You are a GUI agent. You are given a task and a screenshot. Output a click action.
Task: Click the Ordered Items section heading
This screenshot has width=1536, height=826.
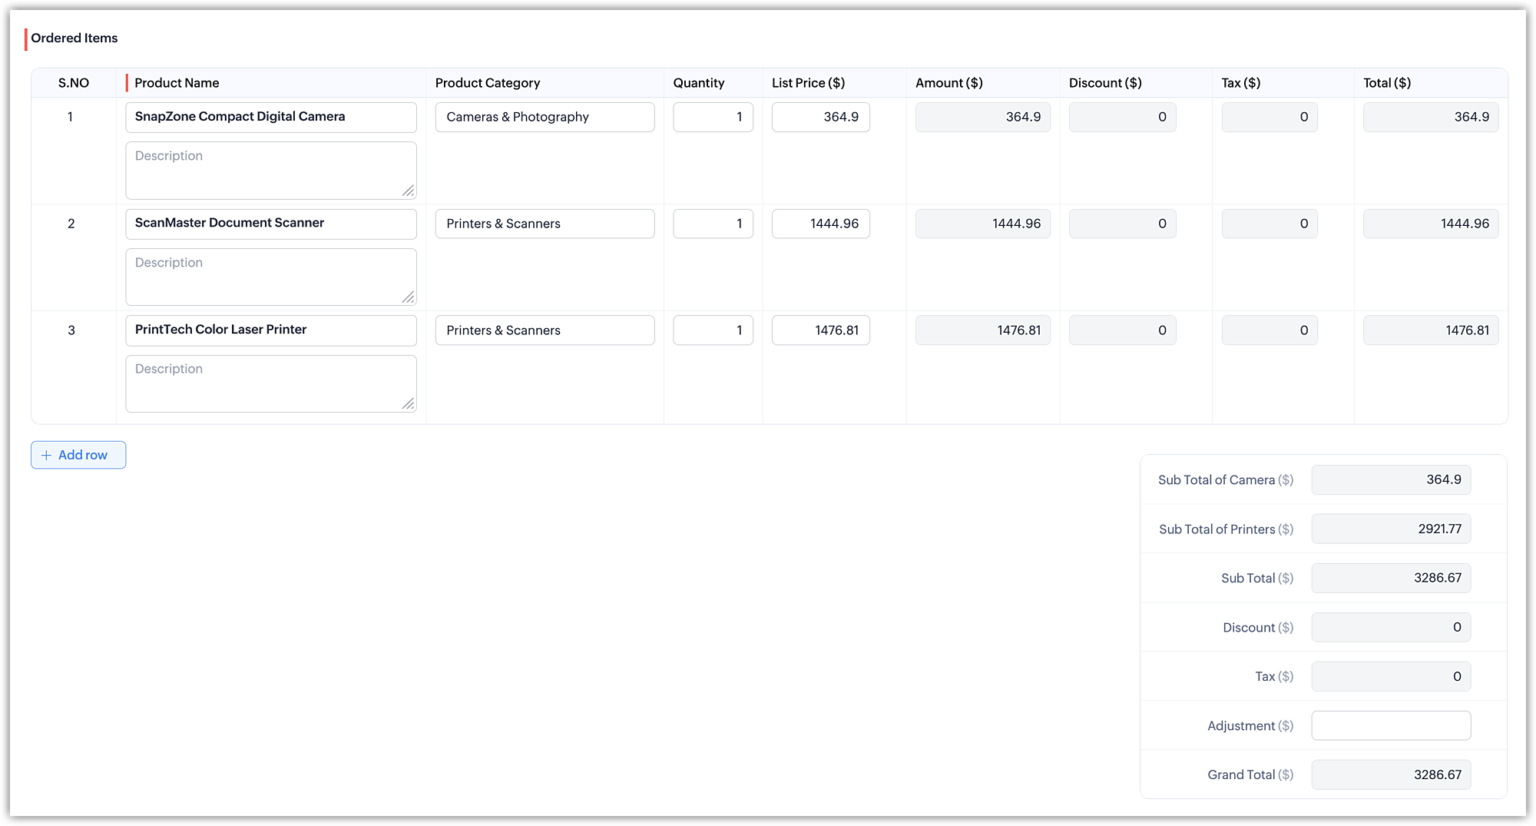(x=73, y=37)
